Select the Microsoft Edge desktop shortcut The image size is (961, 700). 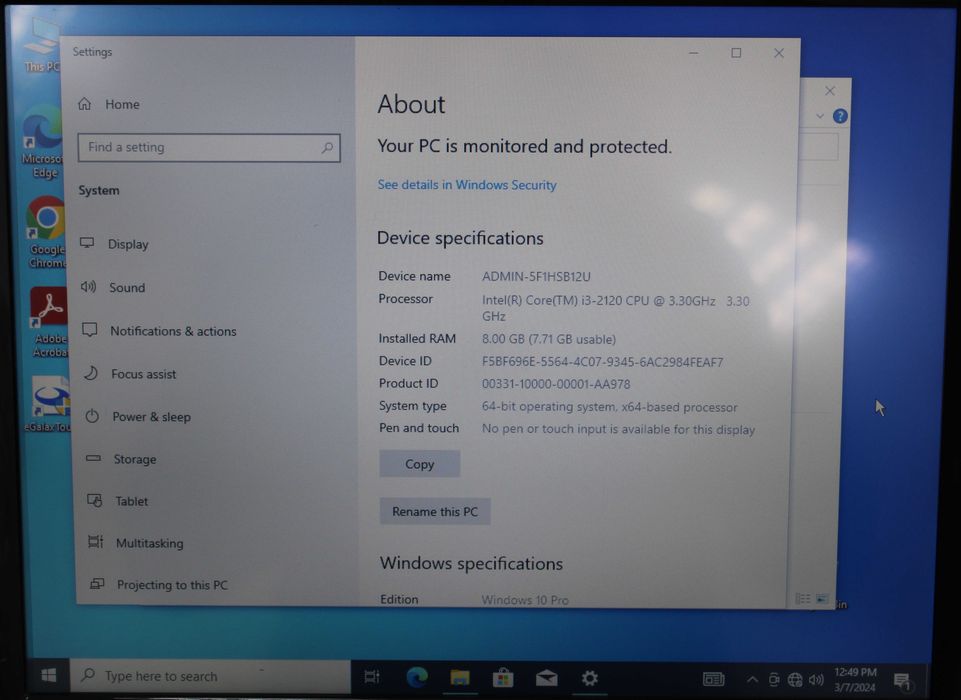42,142
